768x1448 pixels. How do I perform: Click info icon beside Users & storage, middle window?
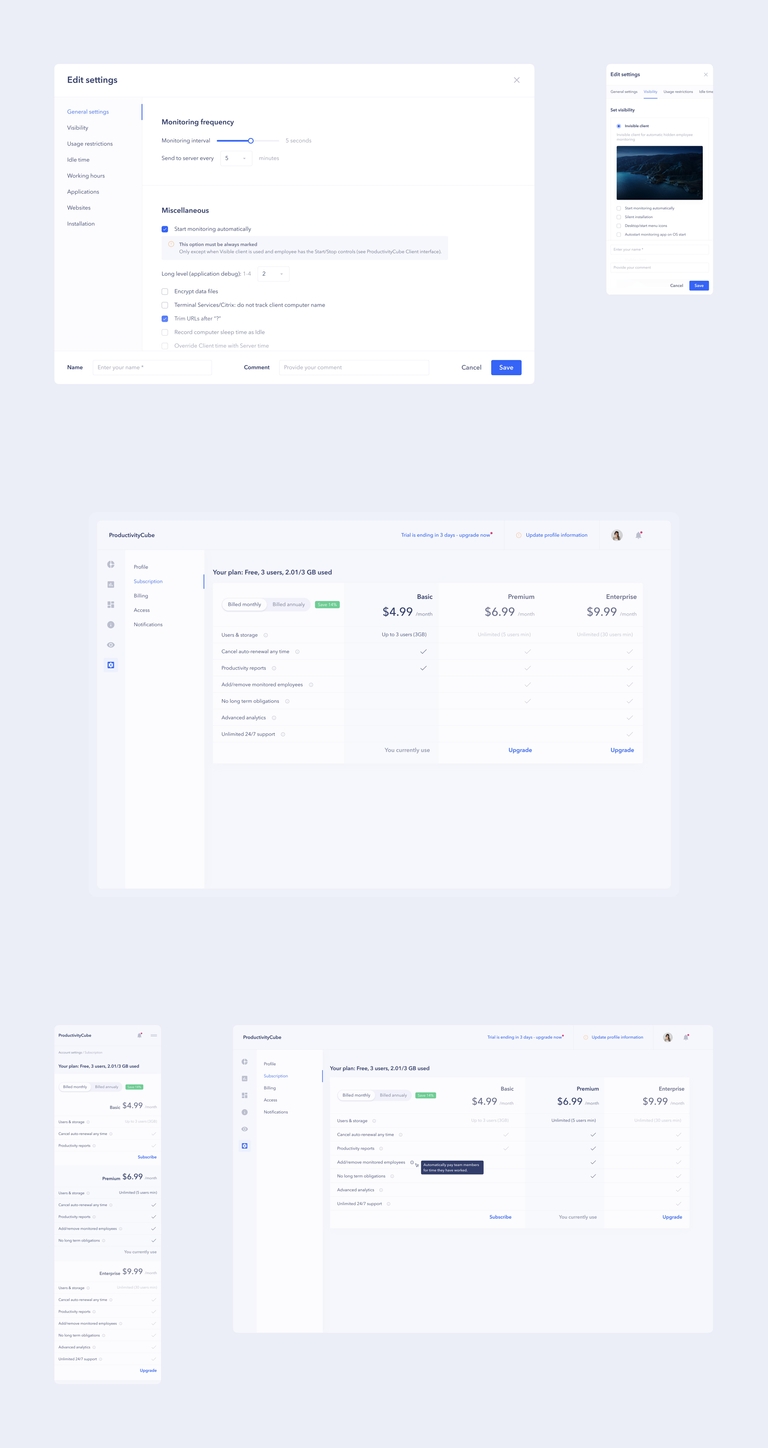266,635
